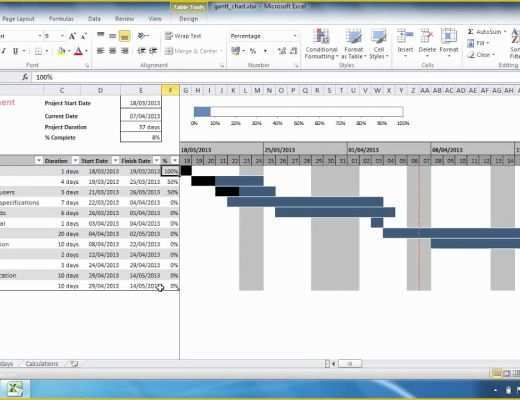Open Finish Date column filter dropdown
520x400 pixels.
coord(156,160)
